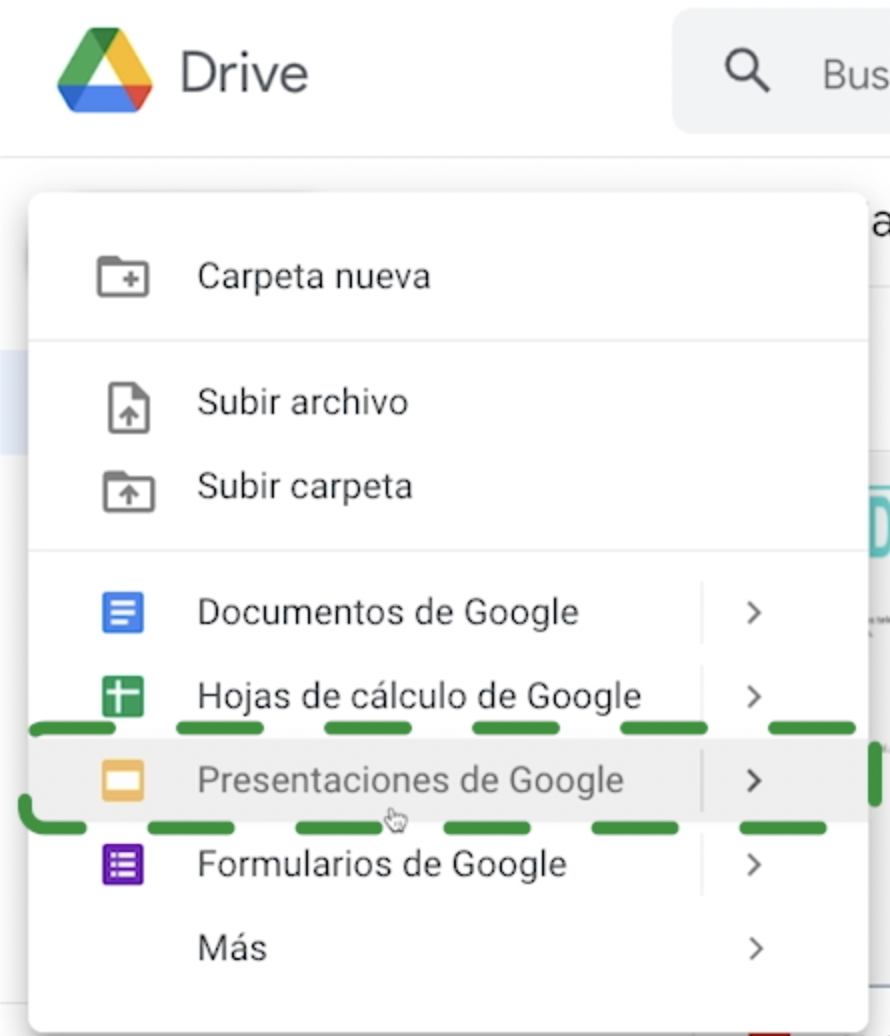Viewport: 890px width, 1036px height.
Task: Expand the Formularios de Google arrow
Action: [x=754, y=864]
